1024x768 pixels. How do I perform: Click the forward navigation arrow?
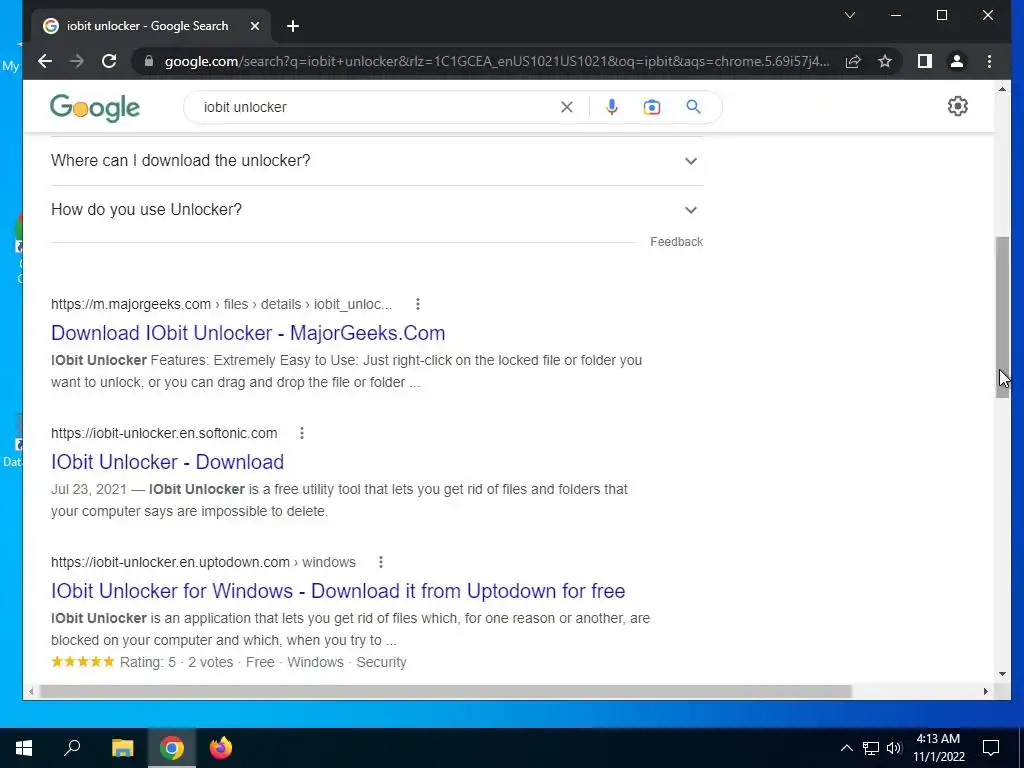point(76,61)
